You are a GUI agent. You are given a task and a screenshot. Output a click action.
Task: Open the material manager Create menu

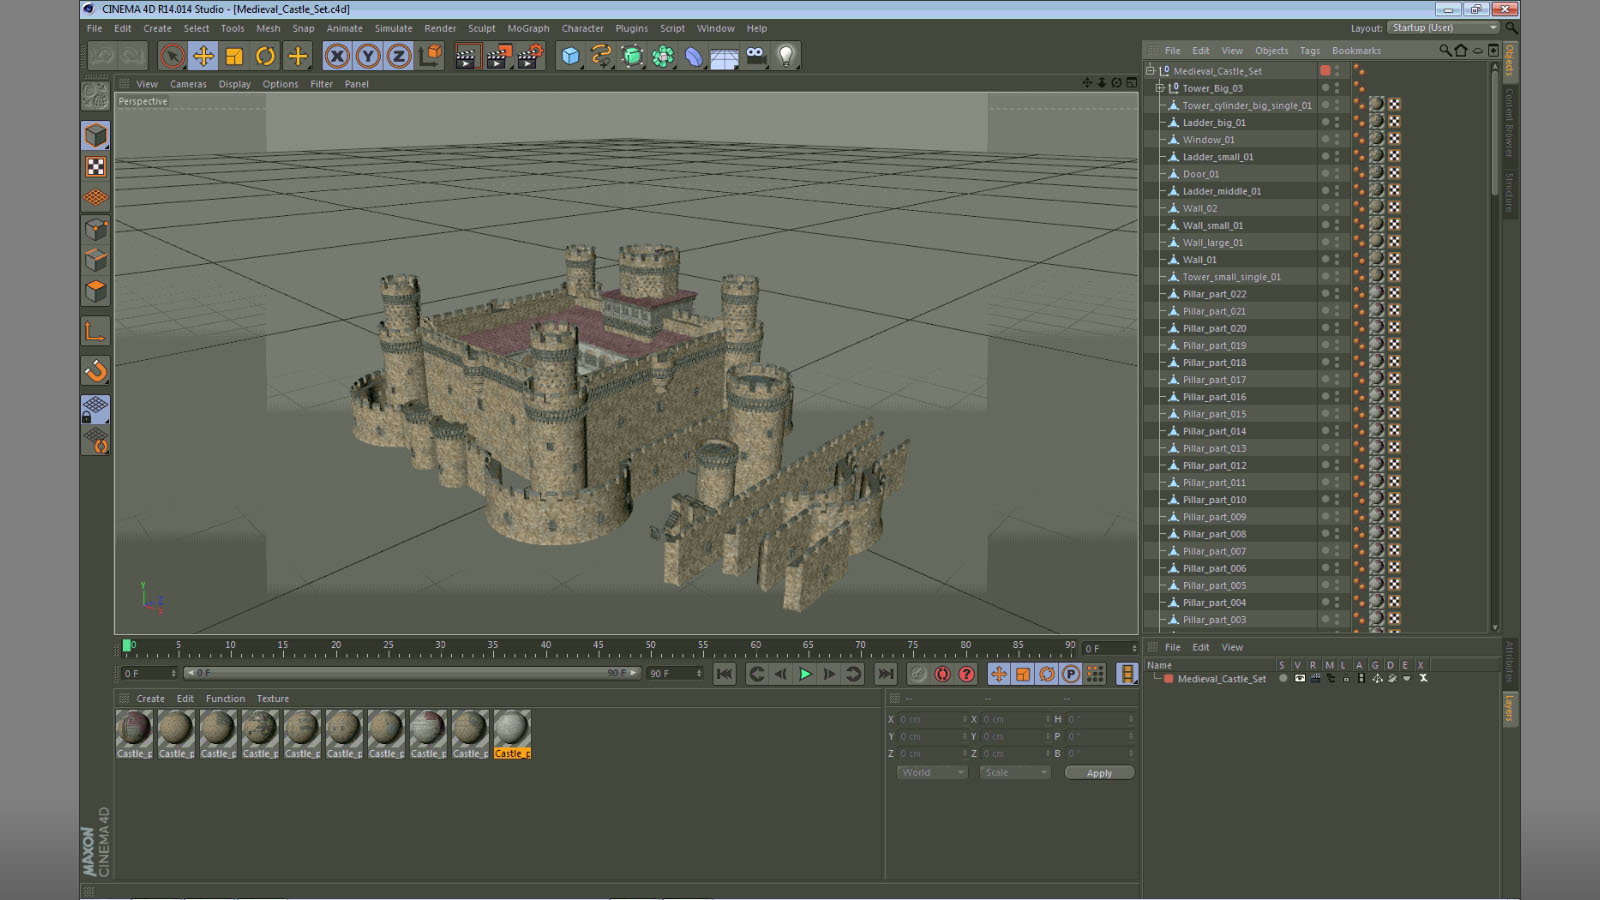[151, 699]
